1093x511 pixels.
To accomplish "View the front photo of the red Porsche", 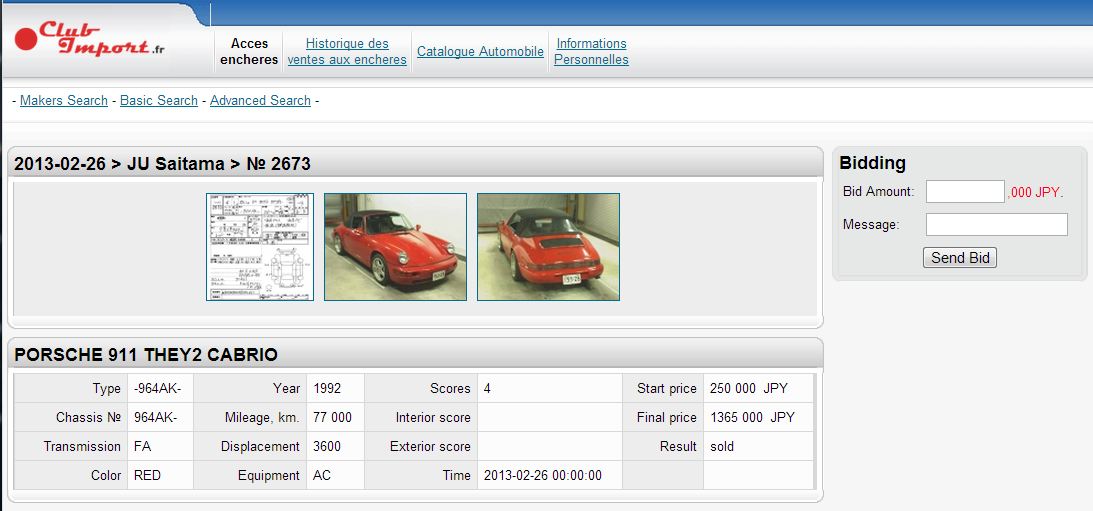I will point(395,247).
